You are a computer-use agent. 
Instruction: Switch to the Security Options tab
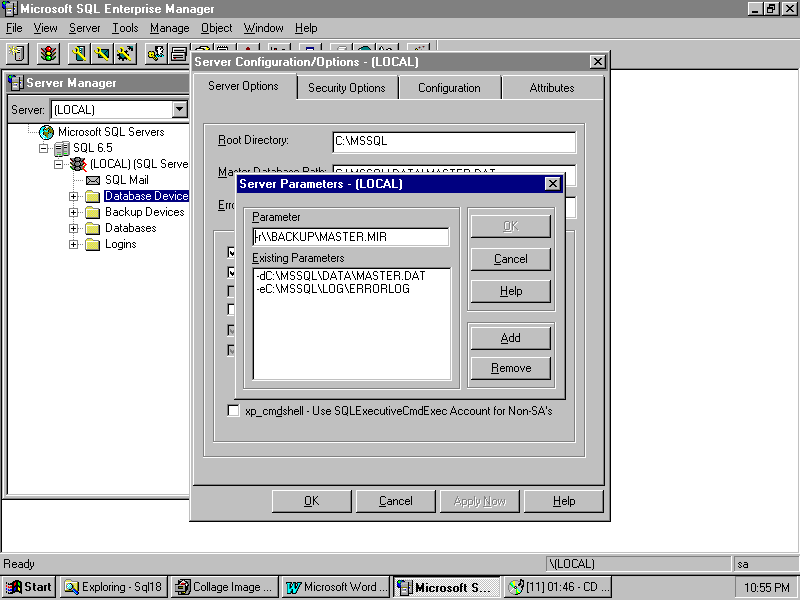coord(346,88)
